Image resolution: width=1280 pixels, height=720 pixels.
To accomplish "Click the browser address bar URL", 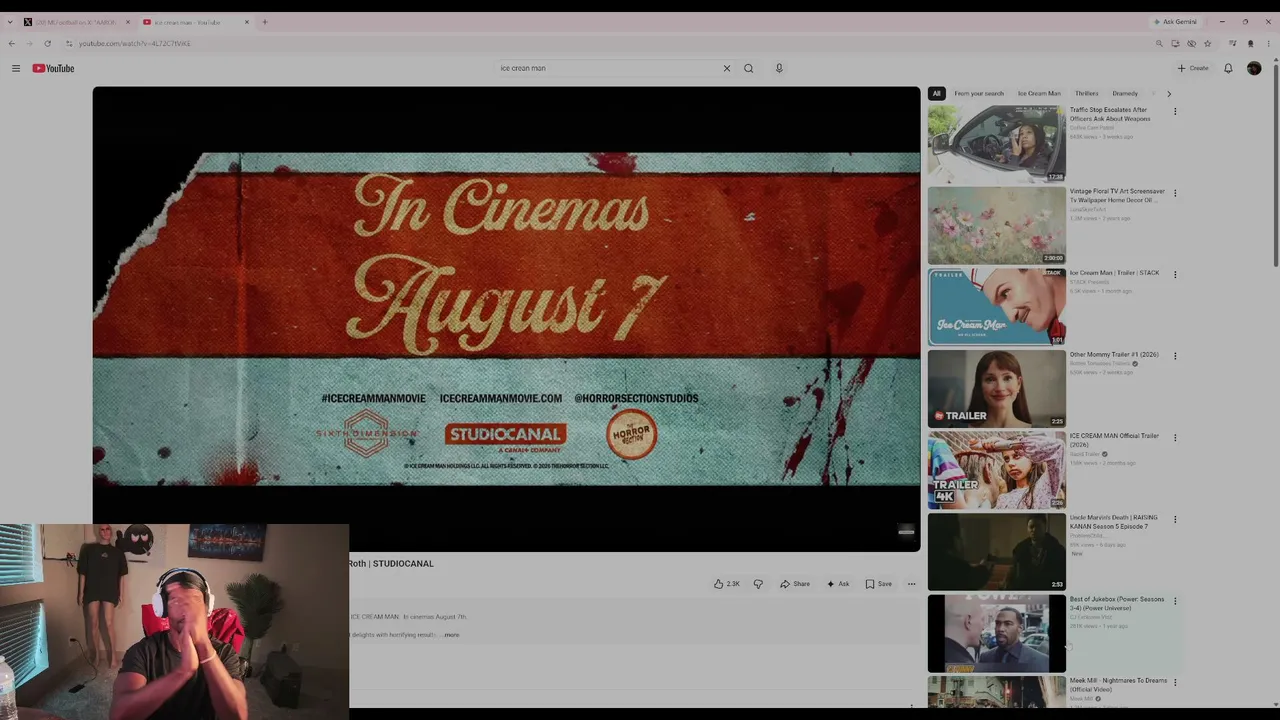I will pos(135,43).
